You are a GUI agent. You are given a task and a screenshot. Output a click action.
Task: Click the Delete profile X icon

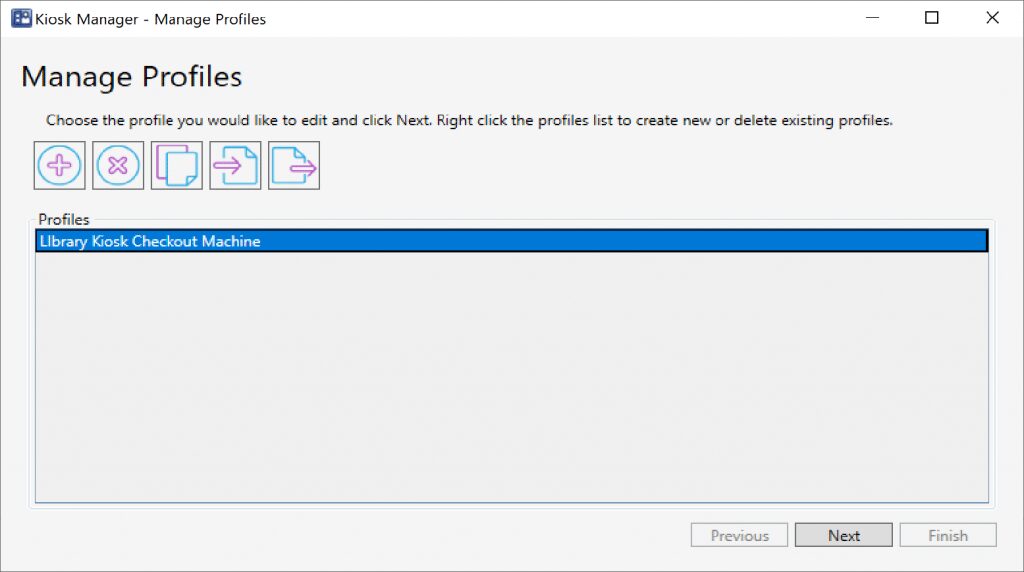pos(118,165)
